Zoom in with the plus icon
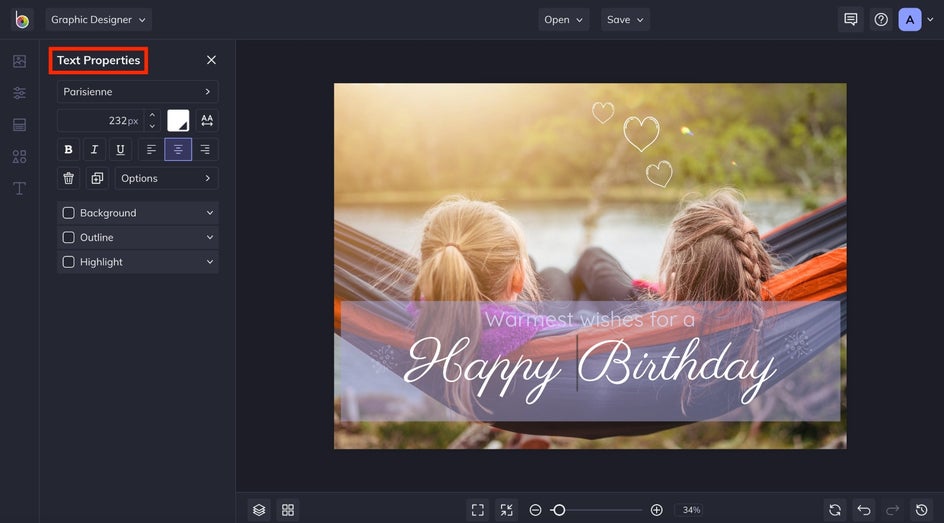This screenshot has height=523, width=944. click(657, 510)
